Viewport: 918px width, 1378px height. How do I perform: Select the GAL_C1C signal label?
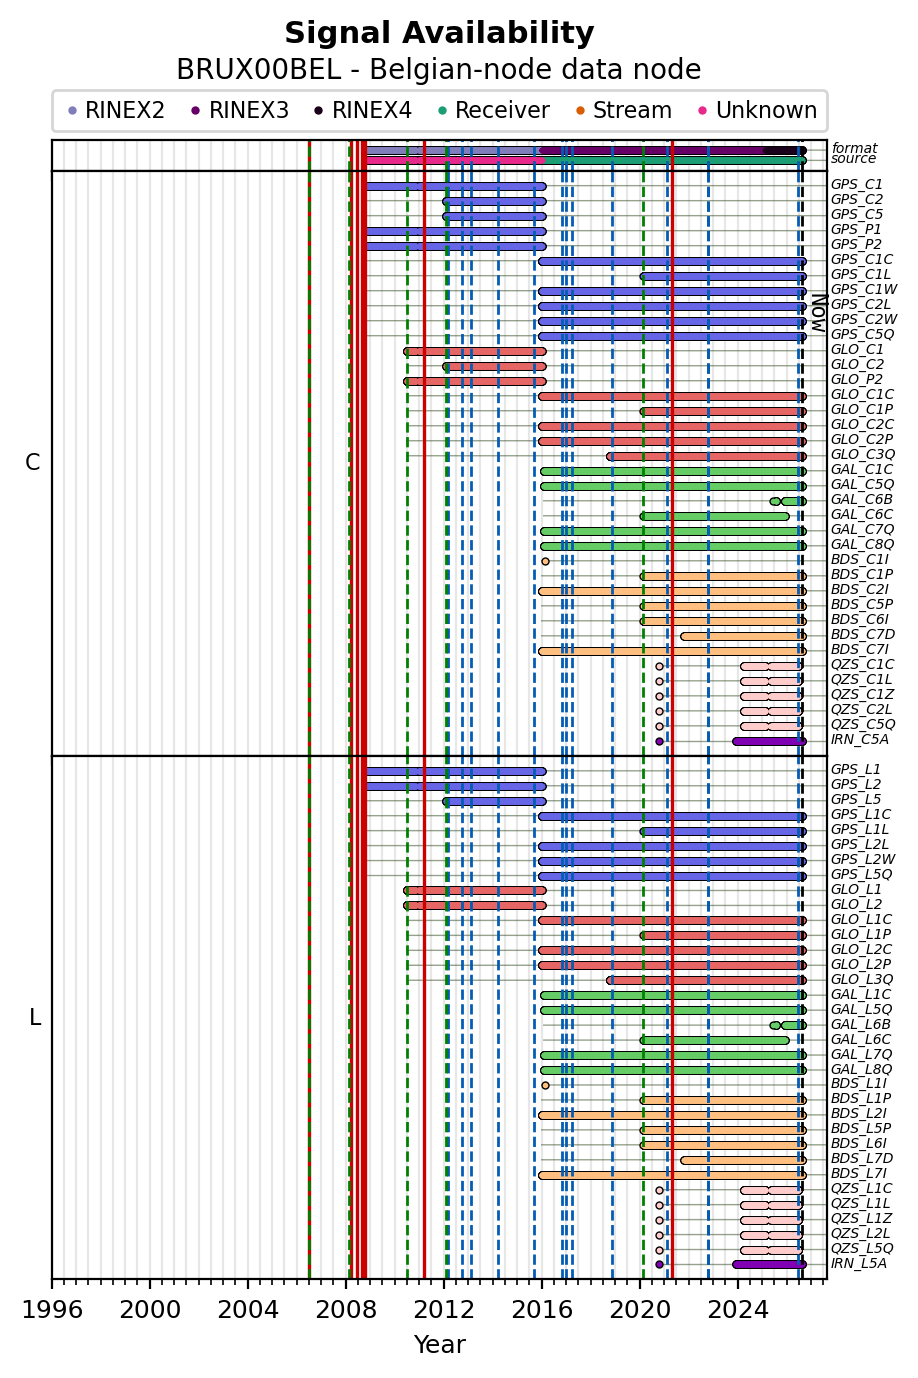tap(862, 469)
